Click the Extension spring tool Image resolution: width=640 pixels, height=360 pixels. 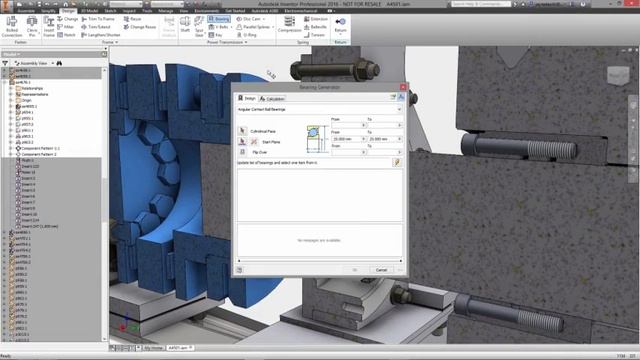click(x=316, y=19)
